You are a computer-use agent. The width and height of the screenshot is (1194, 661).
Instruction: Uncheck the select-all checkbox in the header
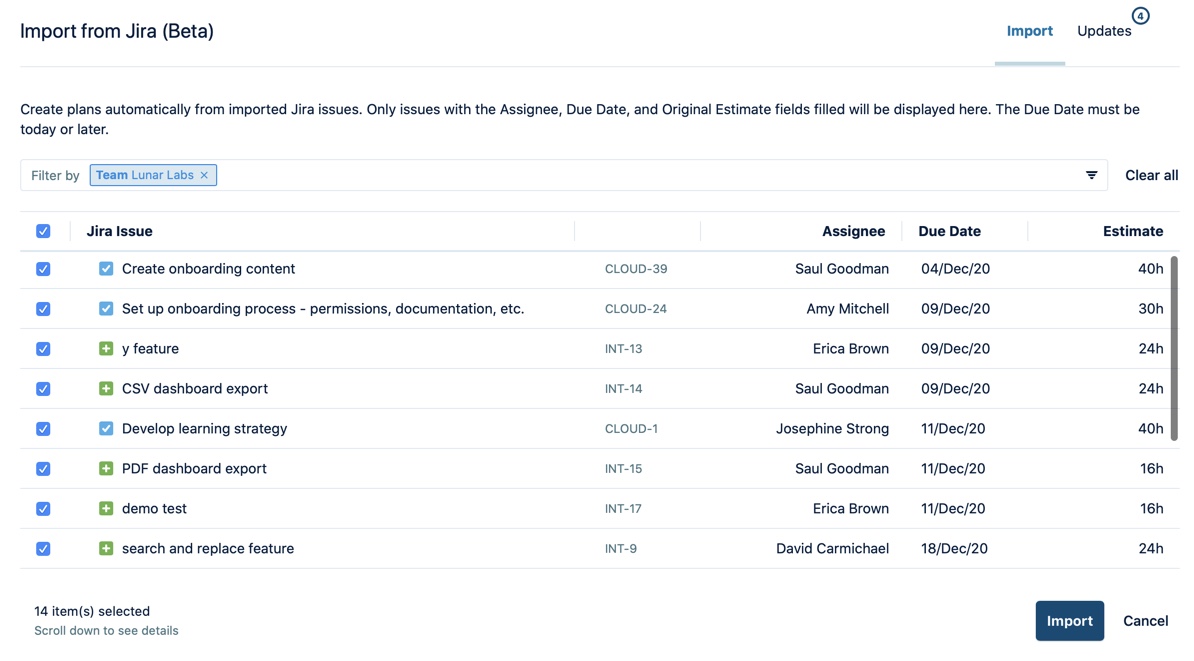pos(43,230)
